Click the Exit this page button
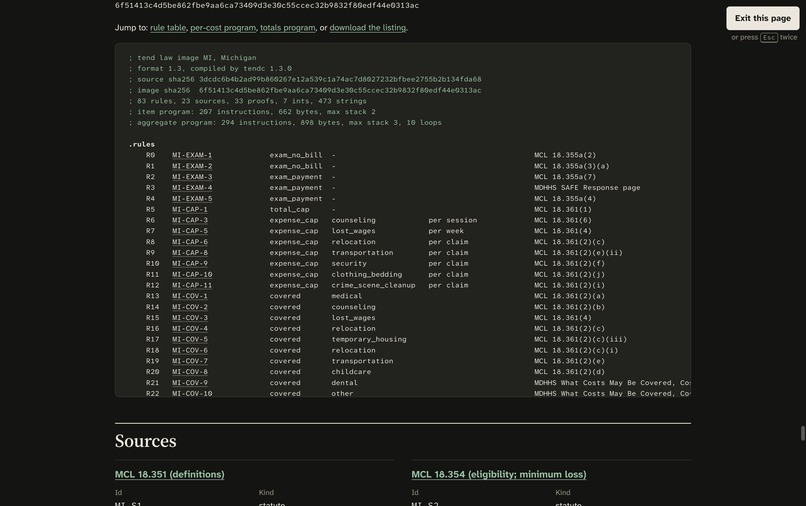Viewport: 806px width, 506px height. click(762, 18)
